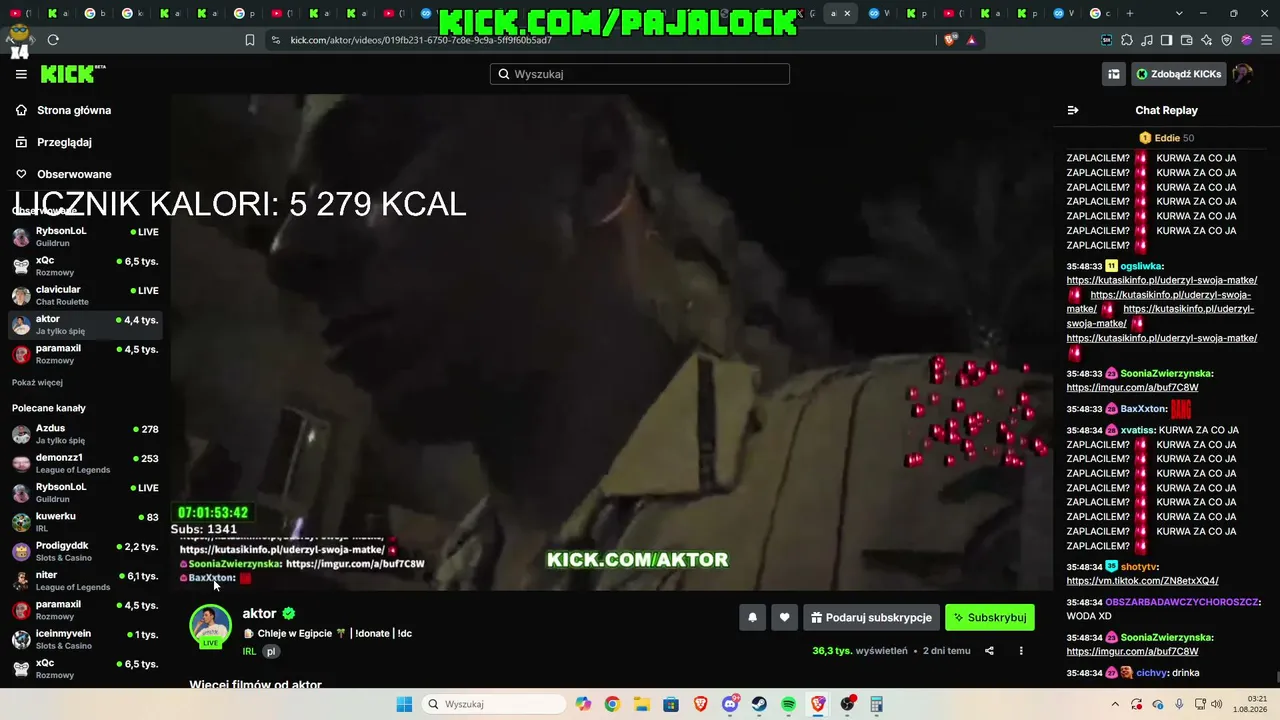Viewport: 1280px width, 720px height.
Task: Open paramaxil channel in followed list
Action: tap(85, 354)
